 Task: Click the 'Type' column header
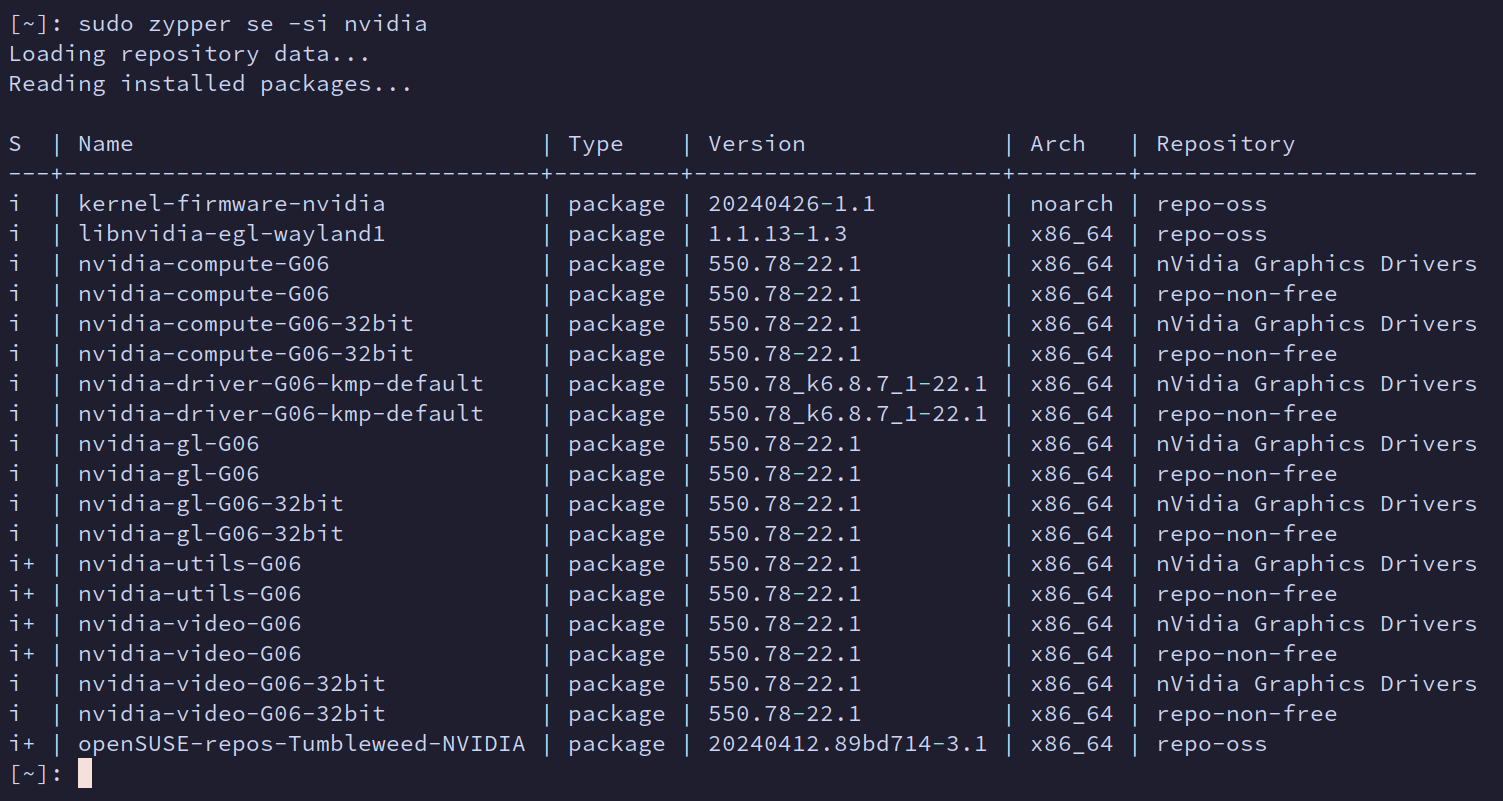coord(595,144)
